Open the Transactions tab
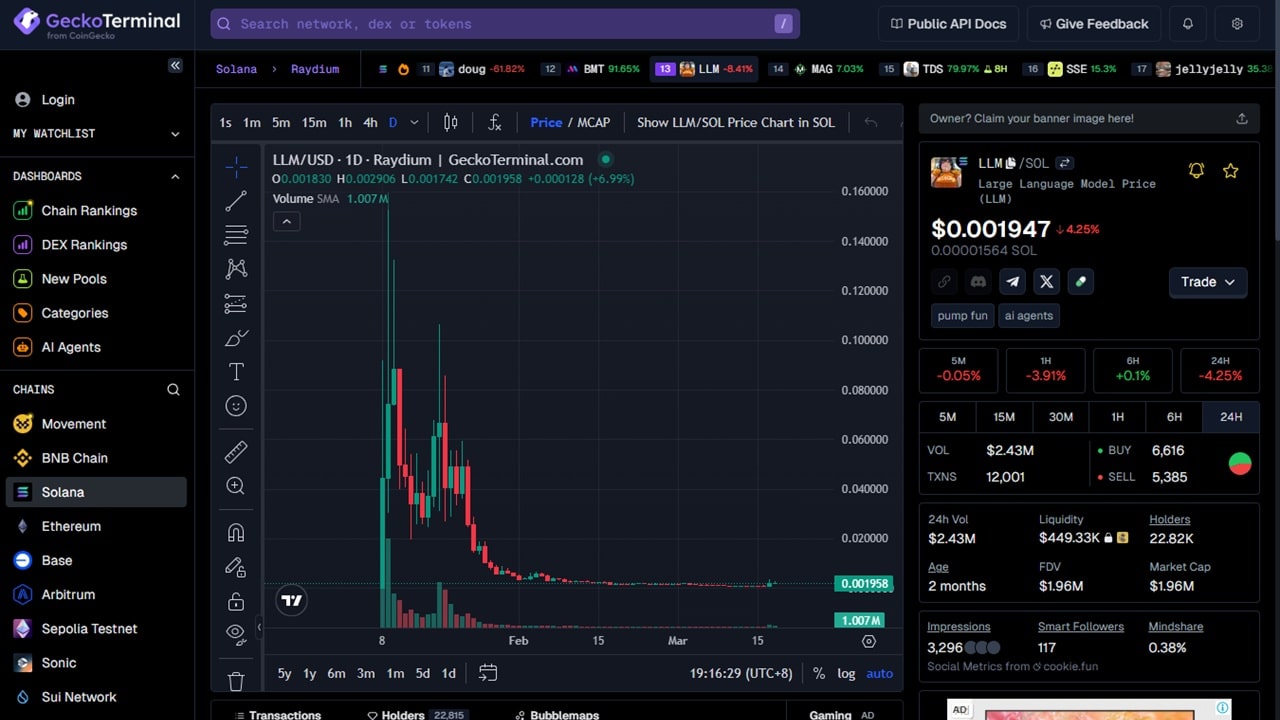The image size is (1280, 720). [277, 713]
